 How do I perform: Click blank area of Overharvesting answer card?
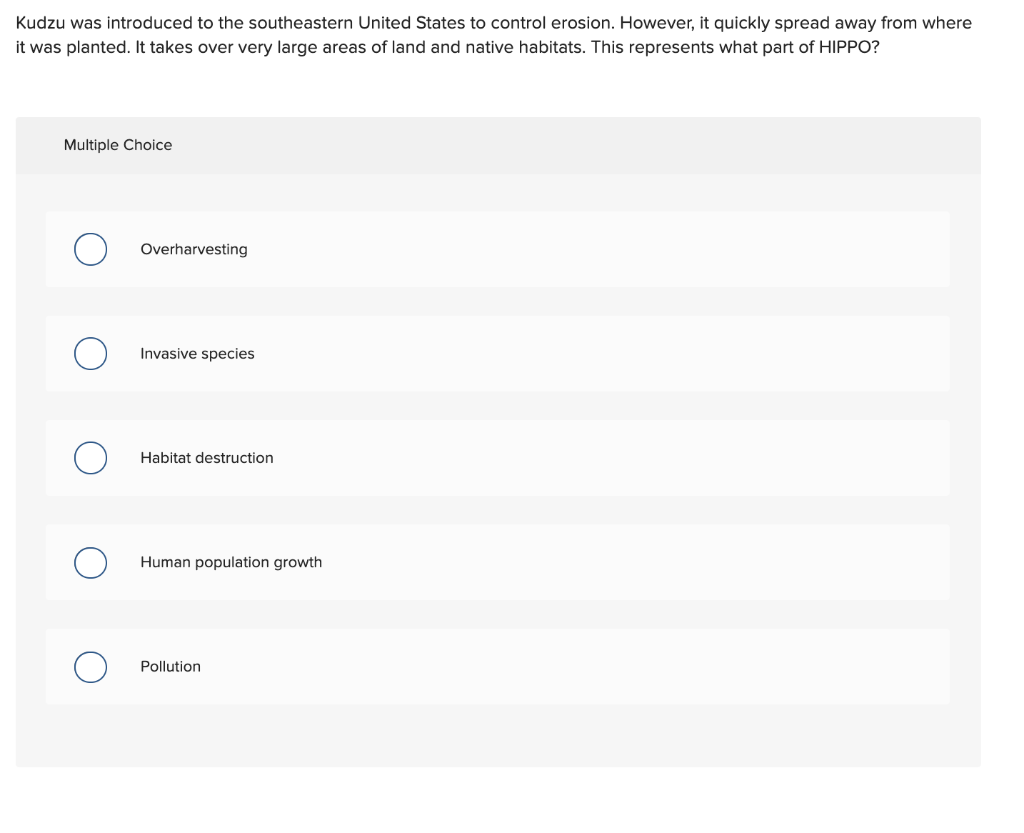(588, 249)
